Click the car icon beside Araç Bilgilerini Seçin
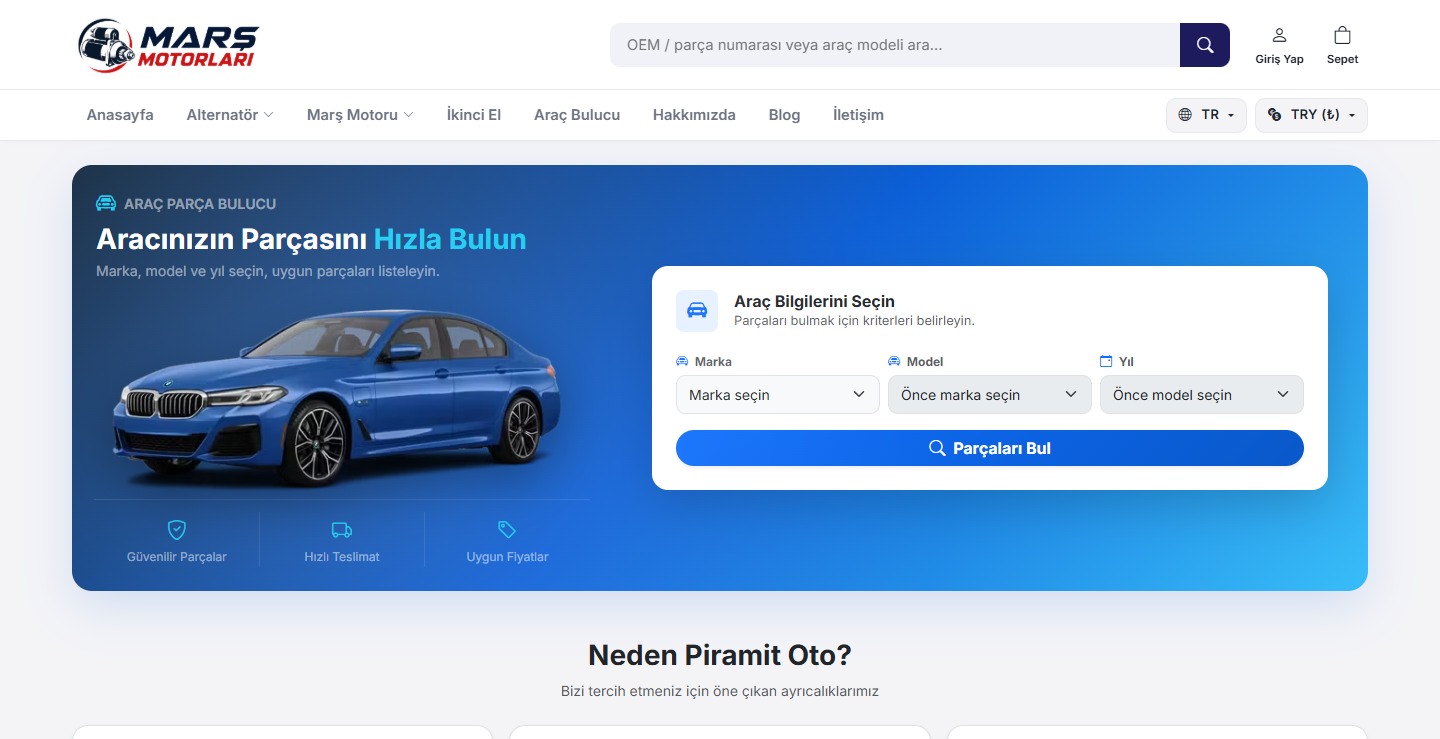 pos(697,310)
